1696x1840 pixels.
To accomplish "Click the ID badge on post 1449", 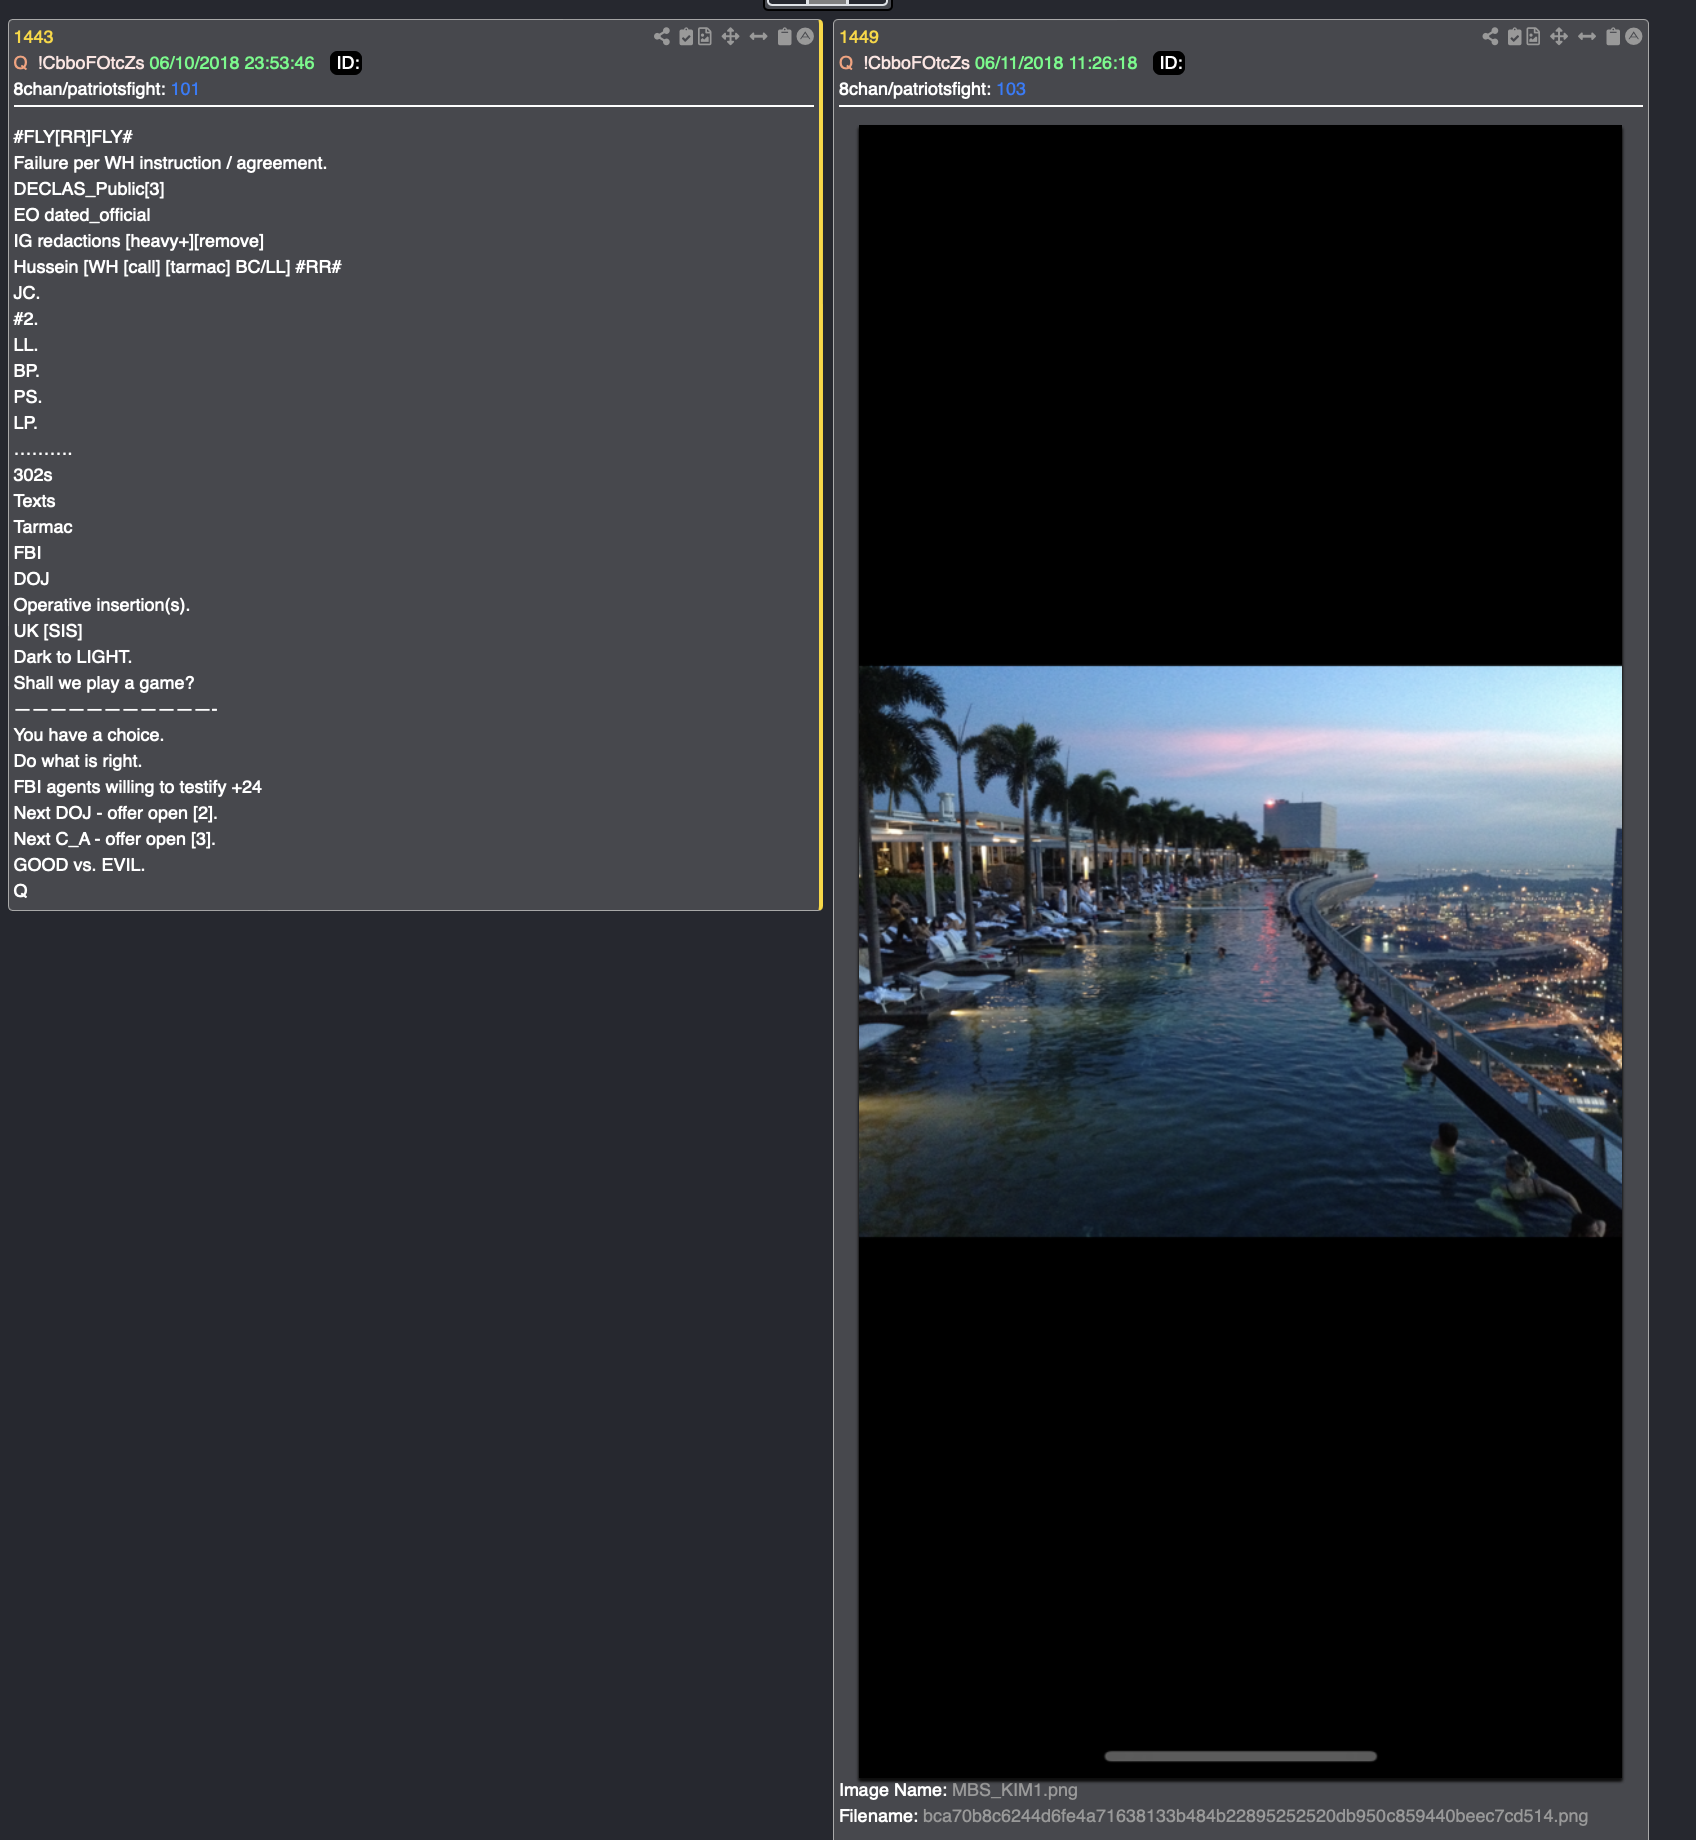I will (x=1170, y=63).
